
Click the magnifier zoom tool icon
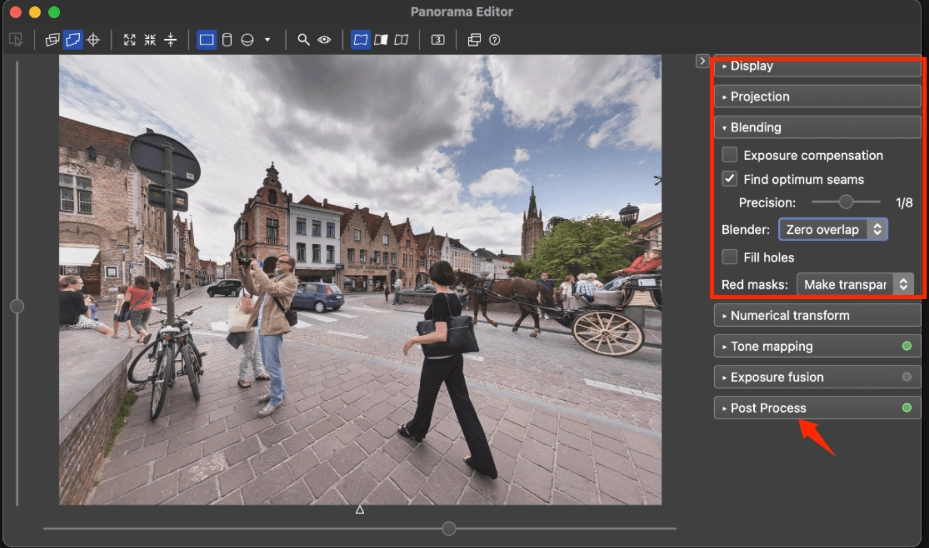point(303,40)
